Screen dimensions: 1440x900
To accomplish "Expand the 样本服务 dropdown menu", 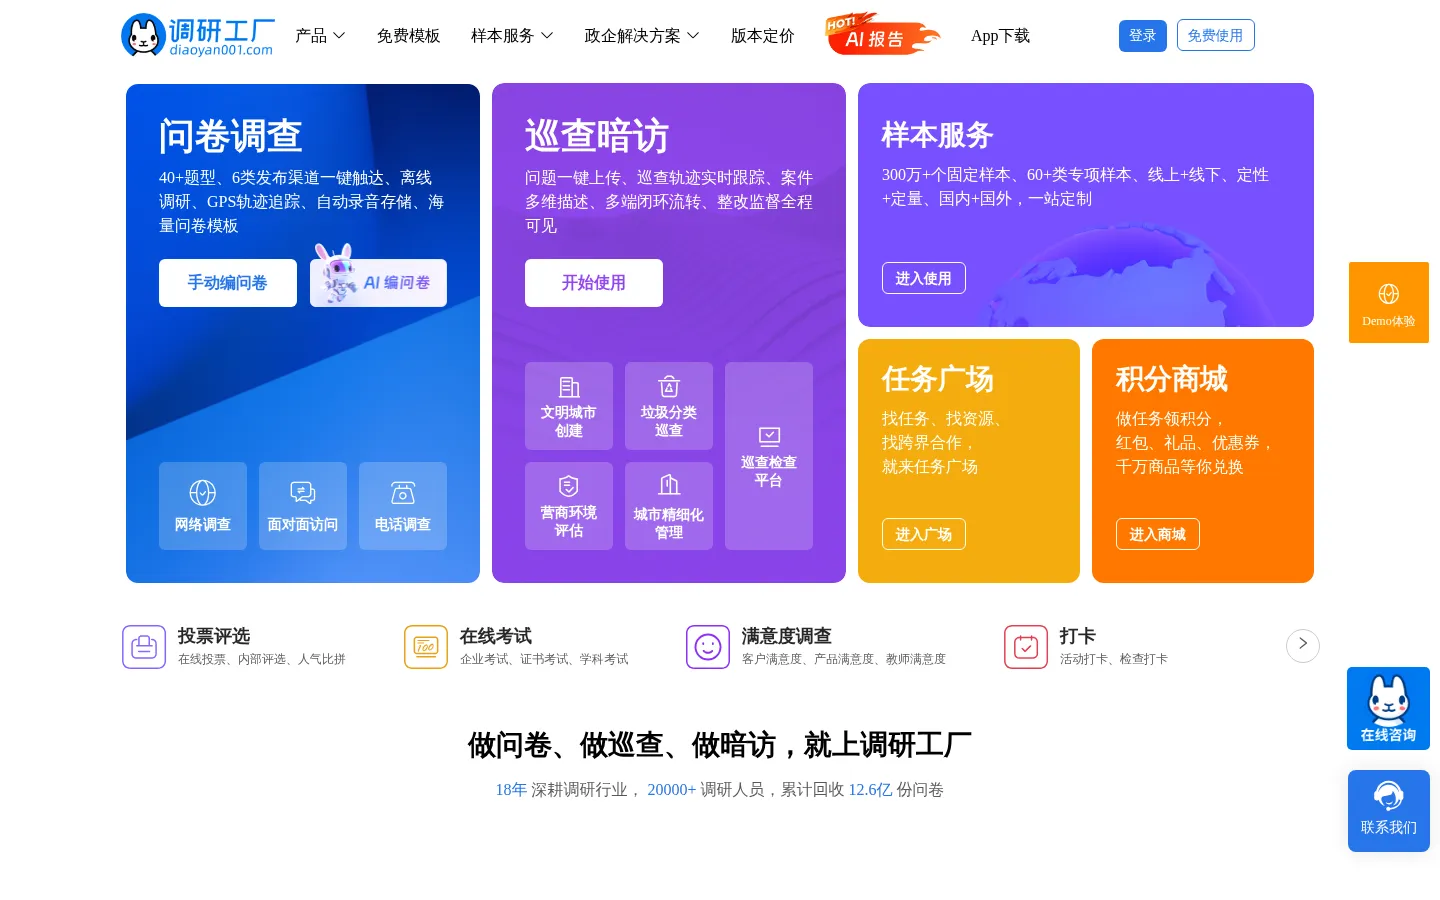I will click(x=512, y=36).
